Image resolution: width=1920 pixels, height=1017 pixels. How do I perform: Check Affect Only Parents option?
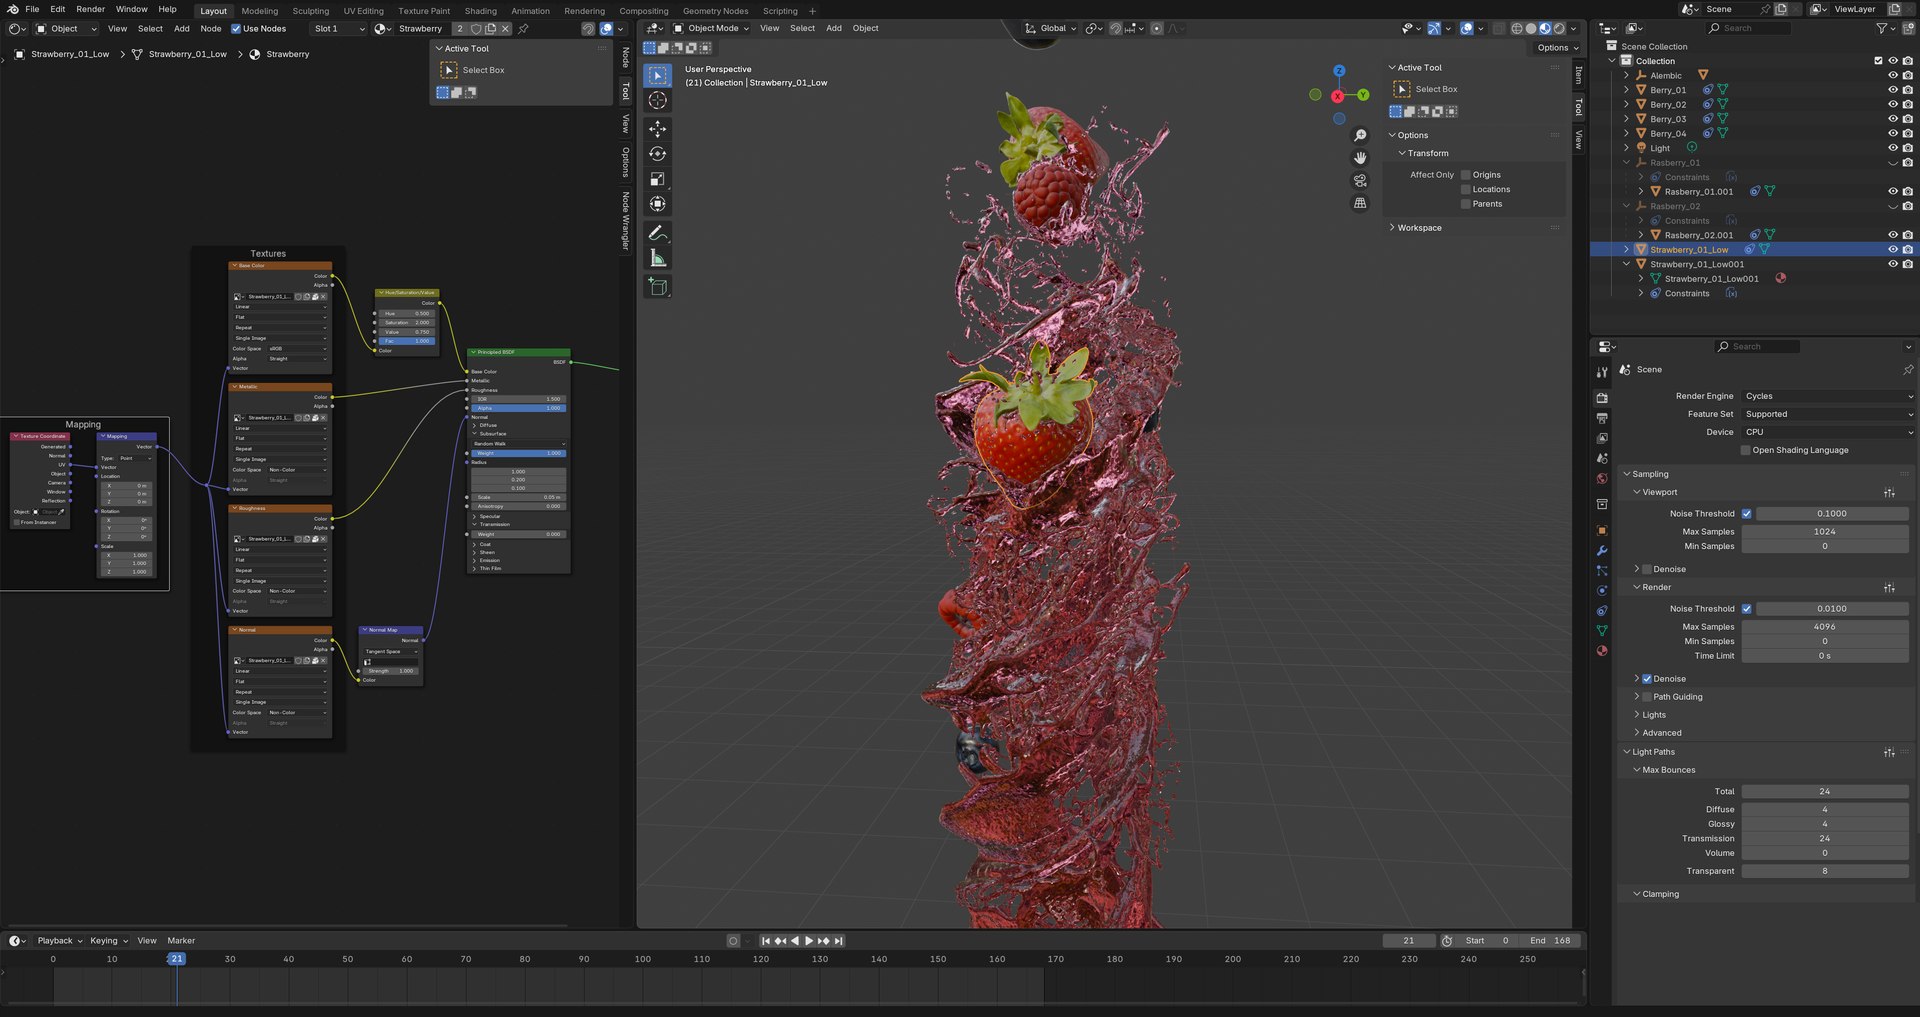[1466, 204]
